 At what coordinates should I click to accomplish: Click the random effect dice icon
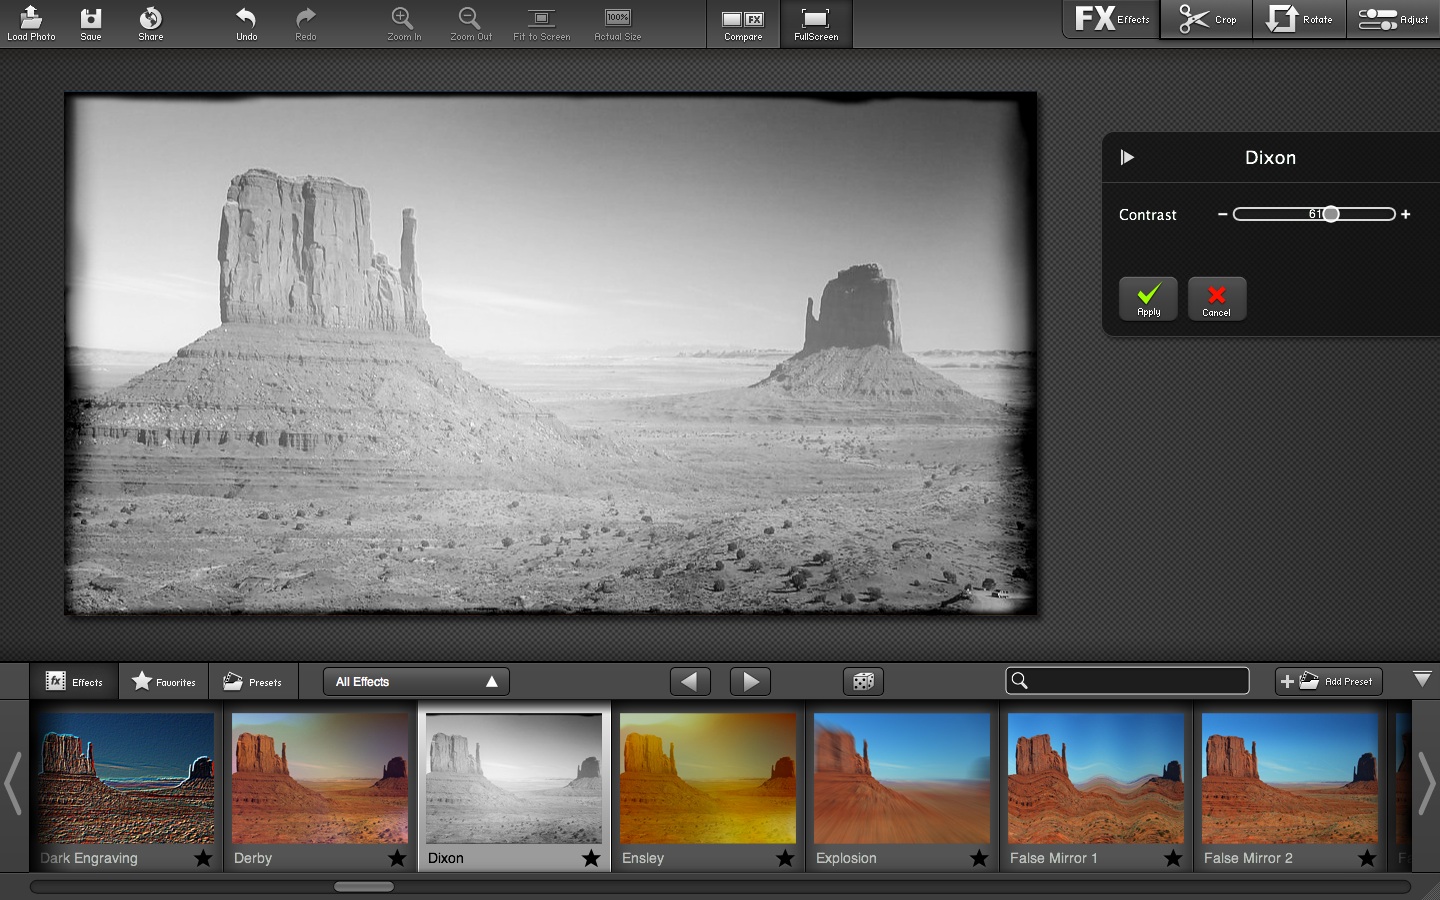[x=863, y=682]
